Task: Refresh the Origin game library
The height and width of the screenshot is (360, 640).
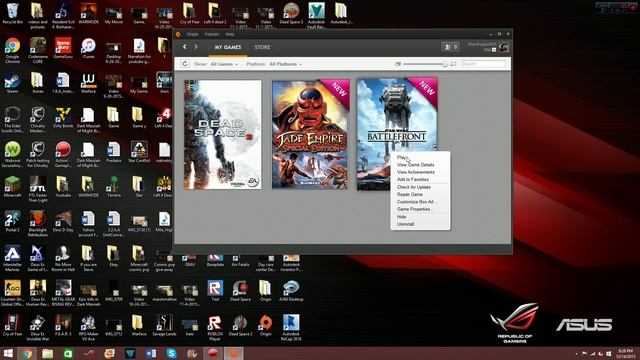Action: coord(185,64)
